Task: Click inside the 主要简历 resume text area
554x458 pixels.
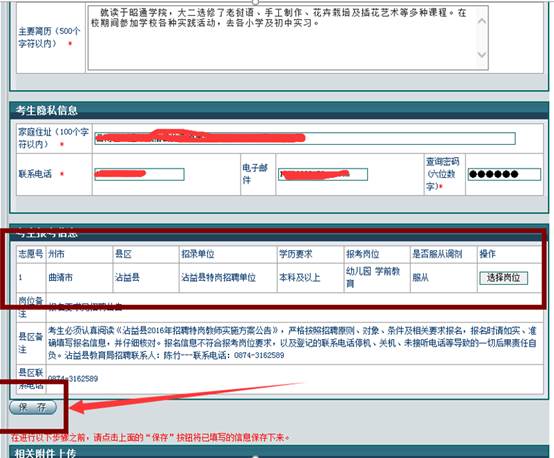Action: coord(283,37)
